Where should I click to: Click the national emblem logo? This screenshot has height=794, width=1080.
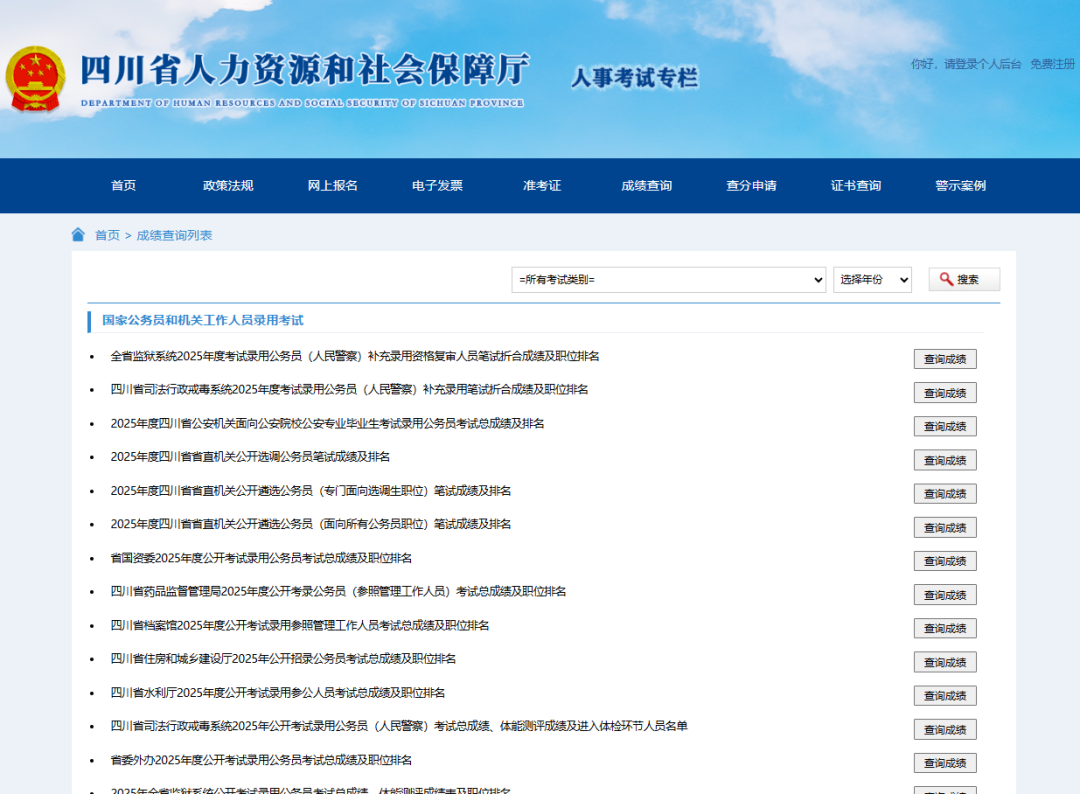(x=35, y=79)
